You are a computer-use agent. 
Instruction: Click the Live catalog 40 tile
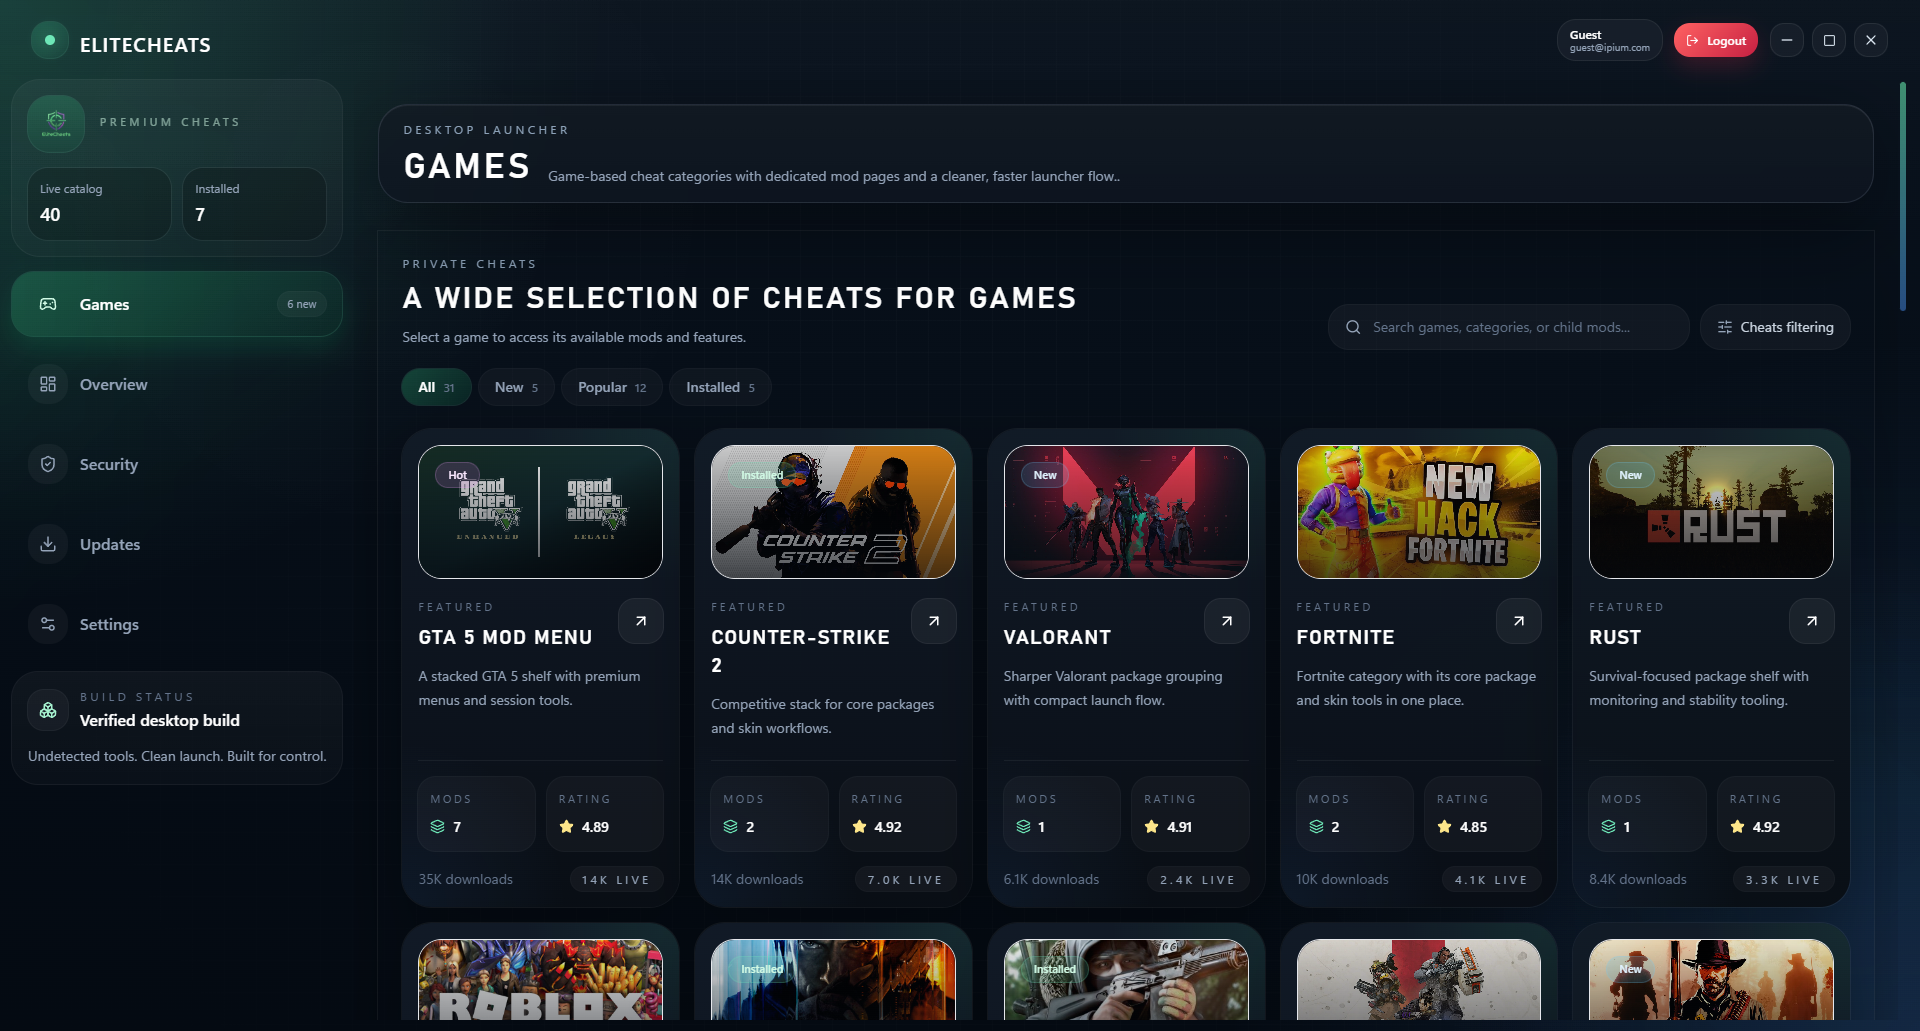click(99, 203)
